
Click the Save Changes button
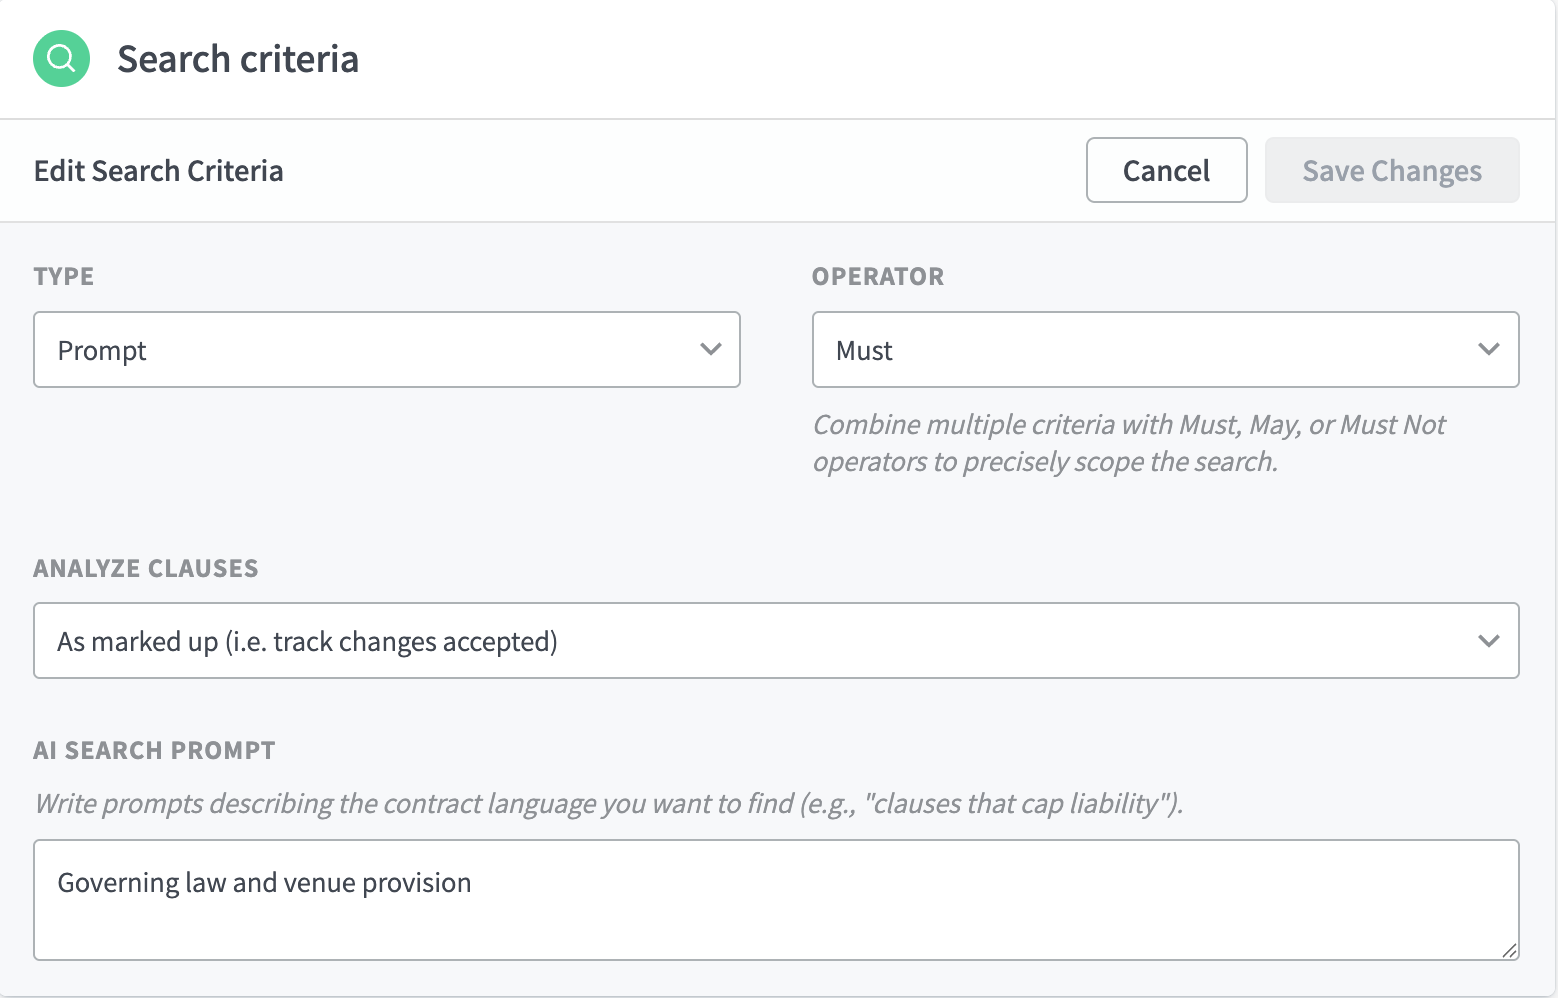pos(1392,170)
